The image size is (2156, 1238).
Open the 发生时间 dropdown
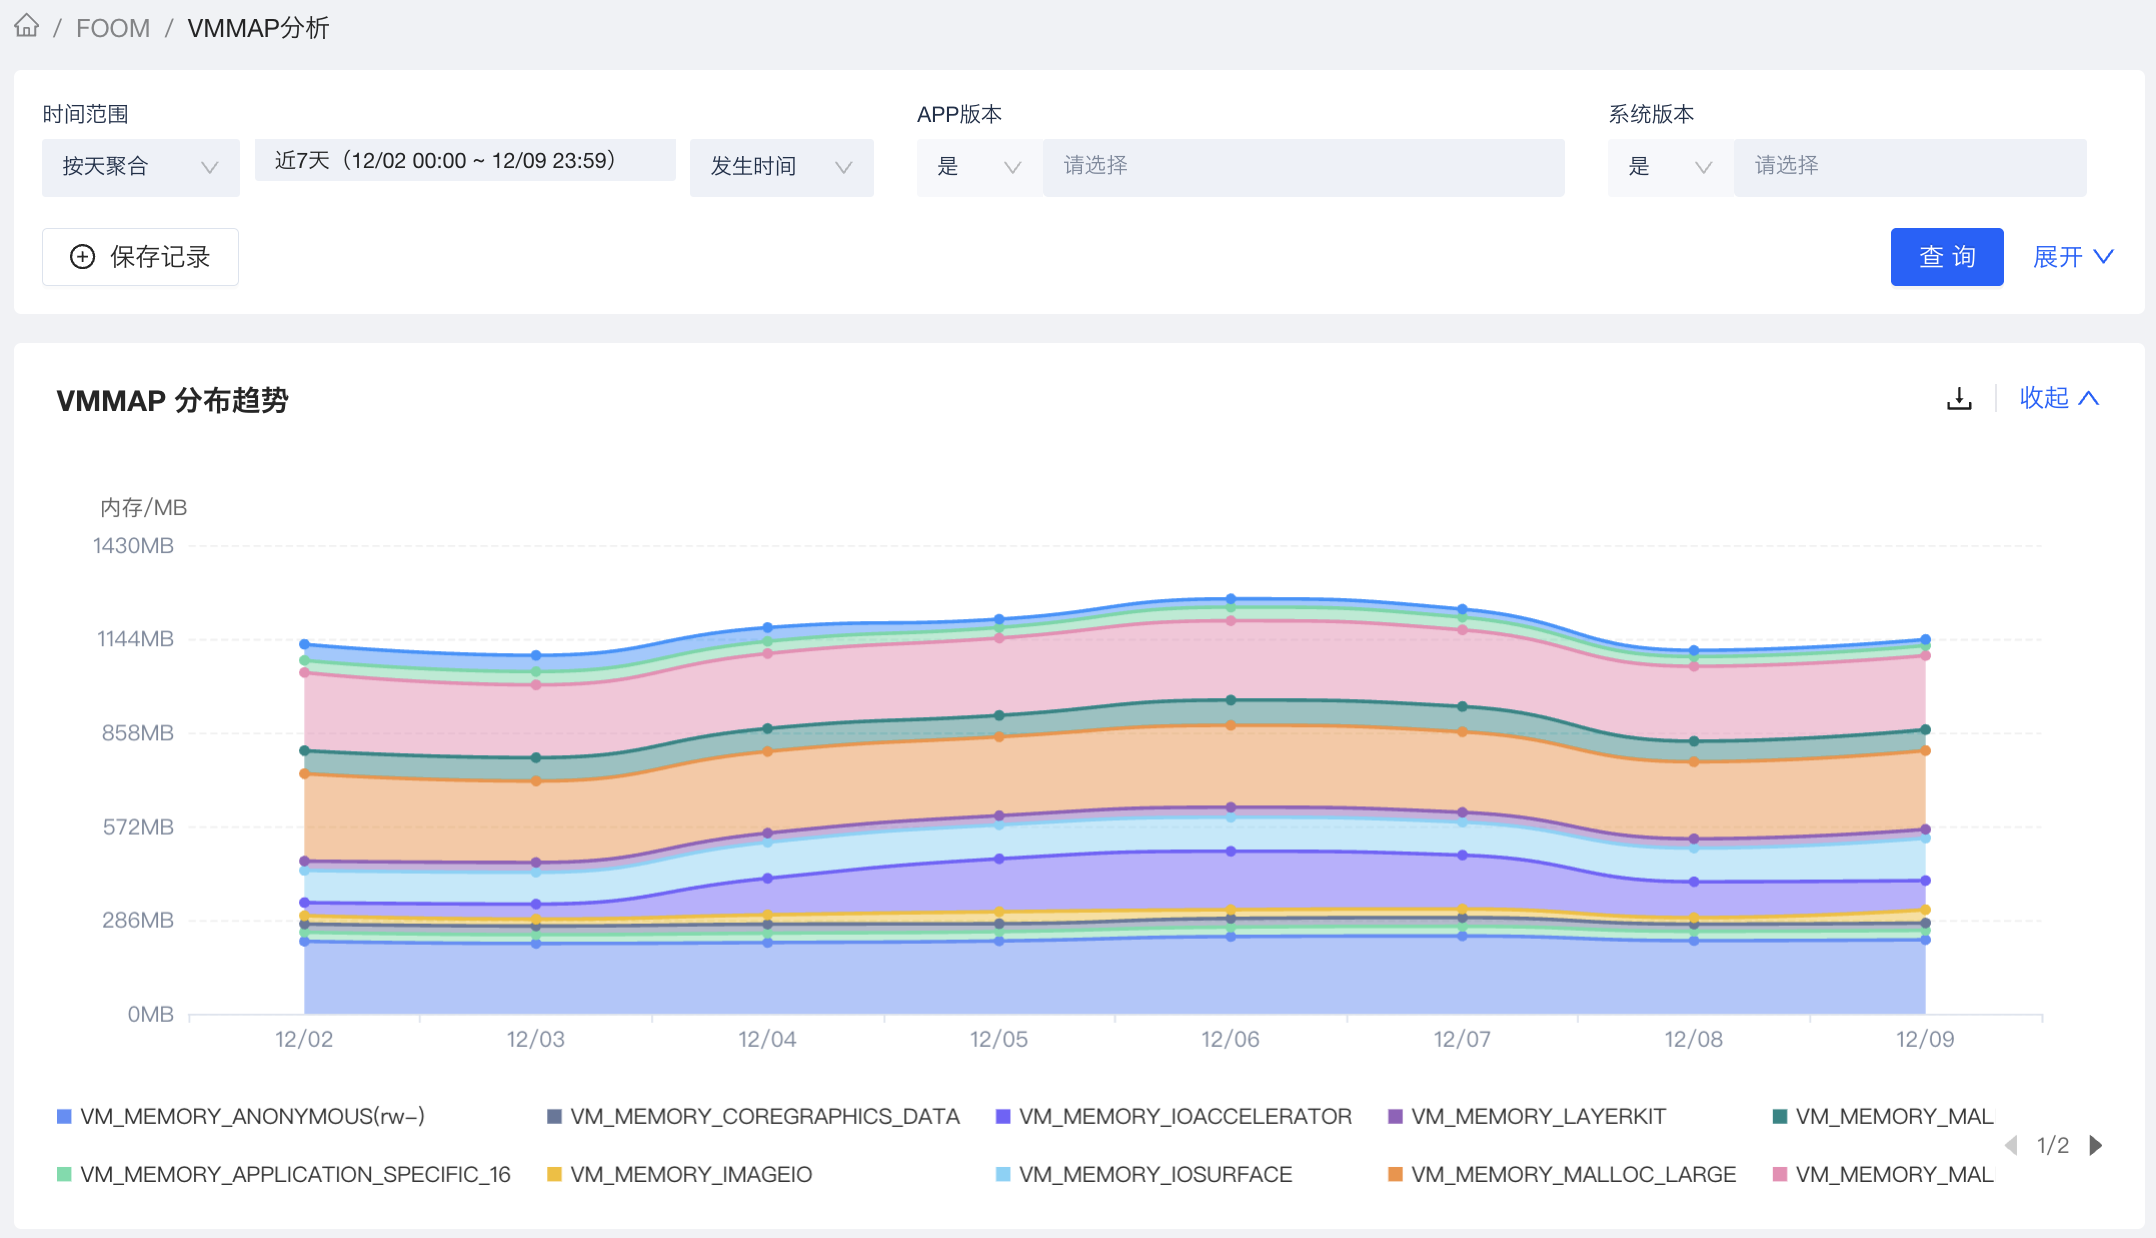click(x=781, y=167)
